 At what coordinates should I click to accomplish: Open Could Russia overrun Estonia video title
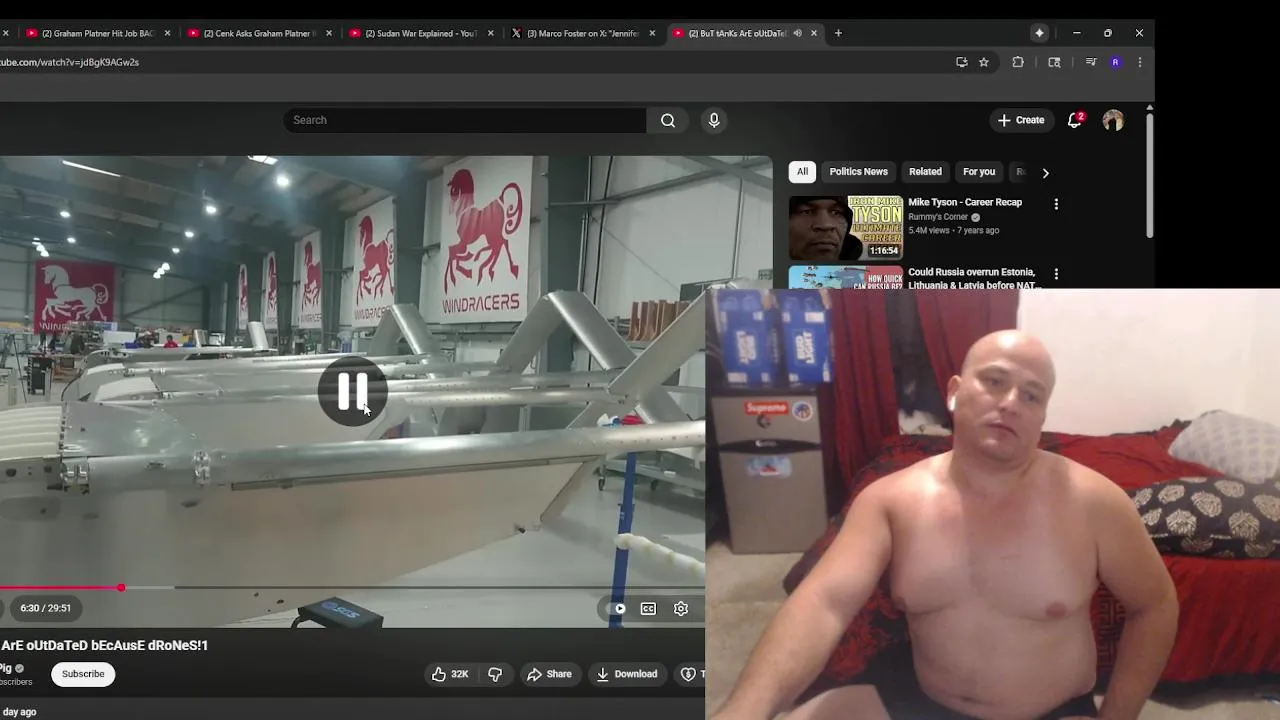(975, 278)
